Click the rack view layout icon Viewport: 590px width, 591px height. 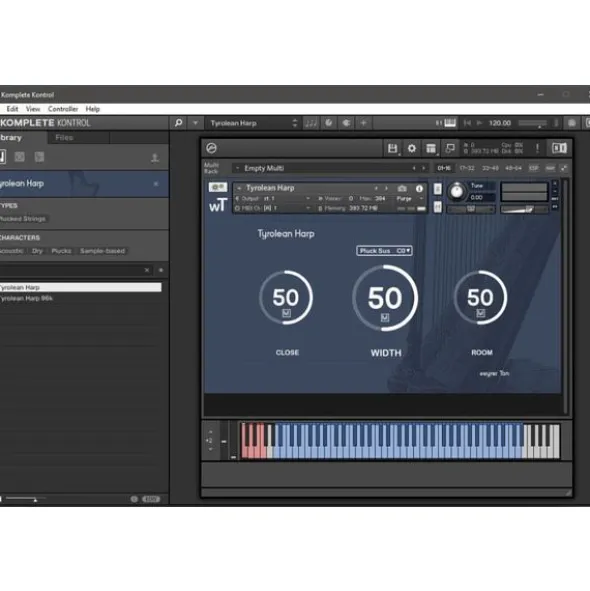point(431,149)
